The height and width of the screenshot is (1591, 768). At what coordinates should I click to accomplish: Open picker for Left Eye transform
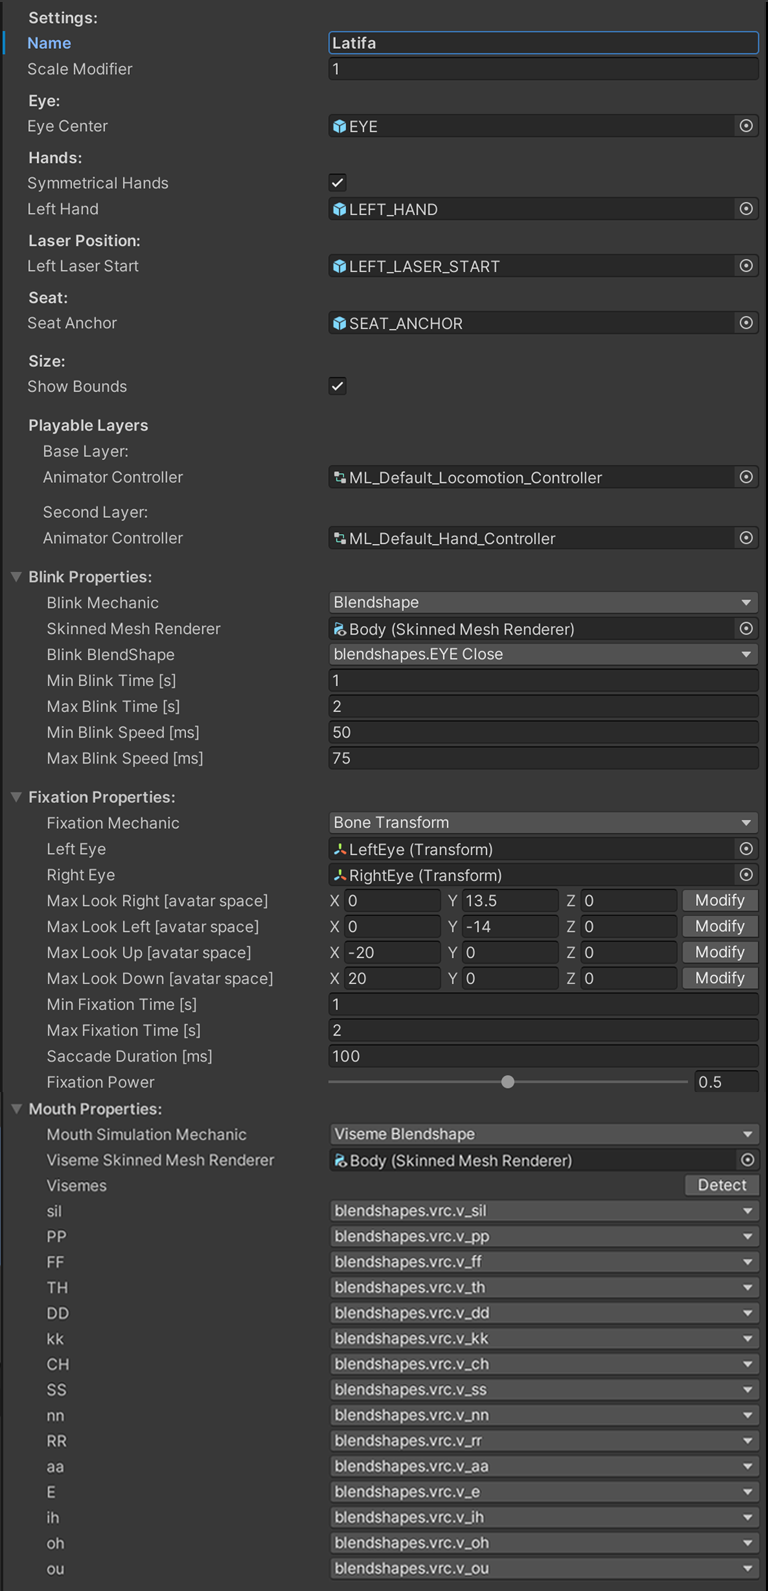click(x=746, y=849)
